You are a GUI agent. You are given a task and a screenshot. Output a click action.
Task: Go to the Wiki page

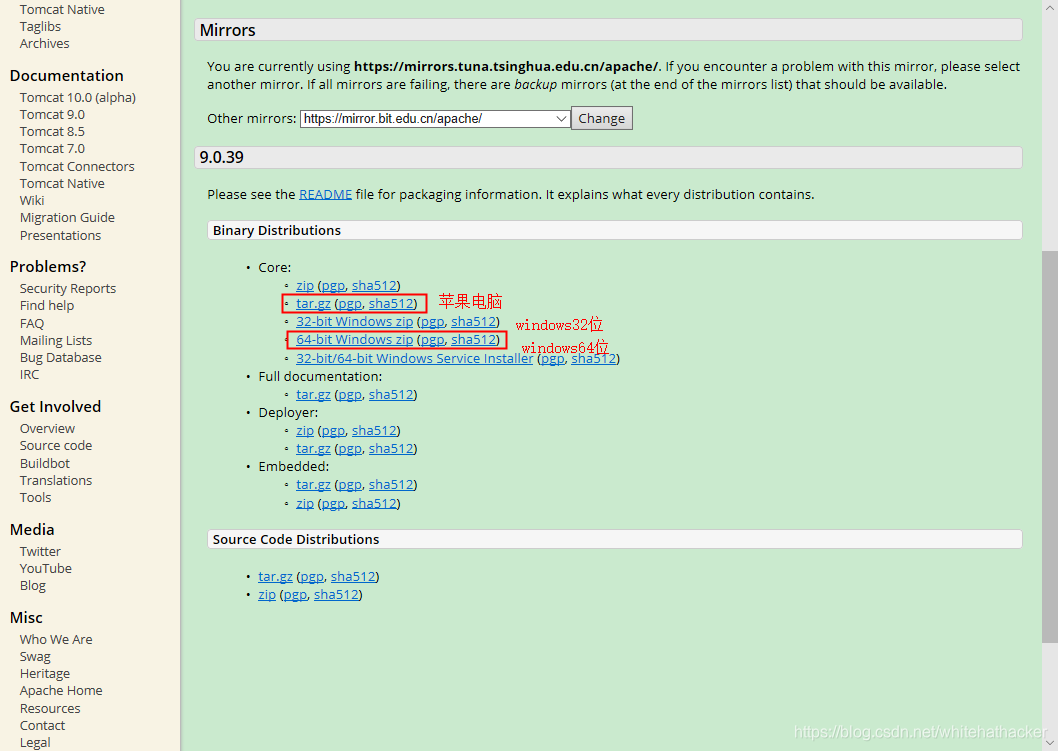point(32,200)
